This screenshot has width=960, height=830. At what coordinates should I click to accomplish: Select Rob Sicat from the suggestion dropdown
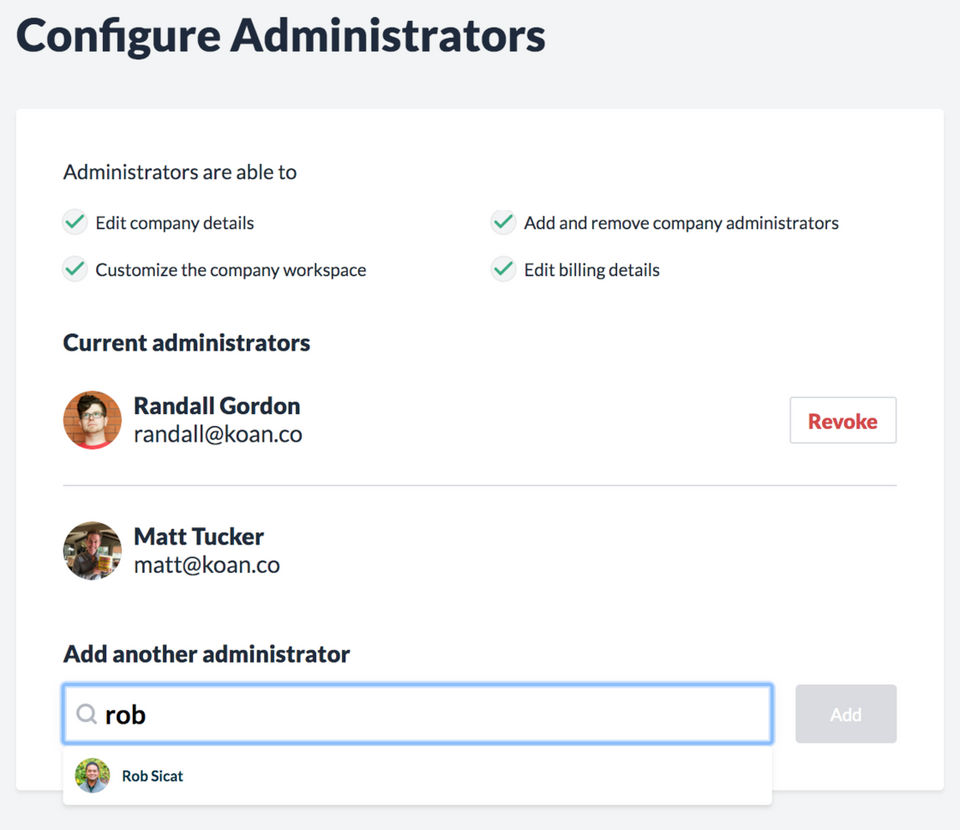pos(153,776)
